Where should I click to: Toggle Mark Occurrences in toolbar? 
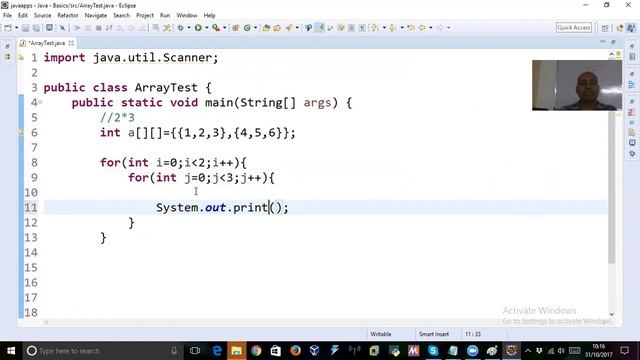tap(321, 28)
